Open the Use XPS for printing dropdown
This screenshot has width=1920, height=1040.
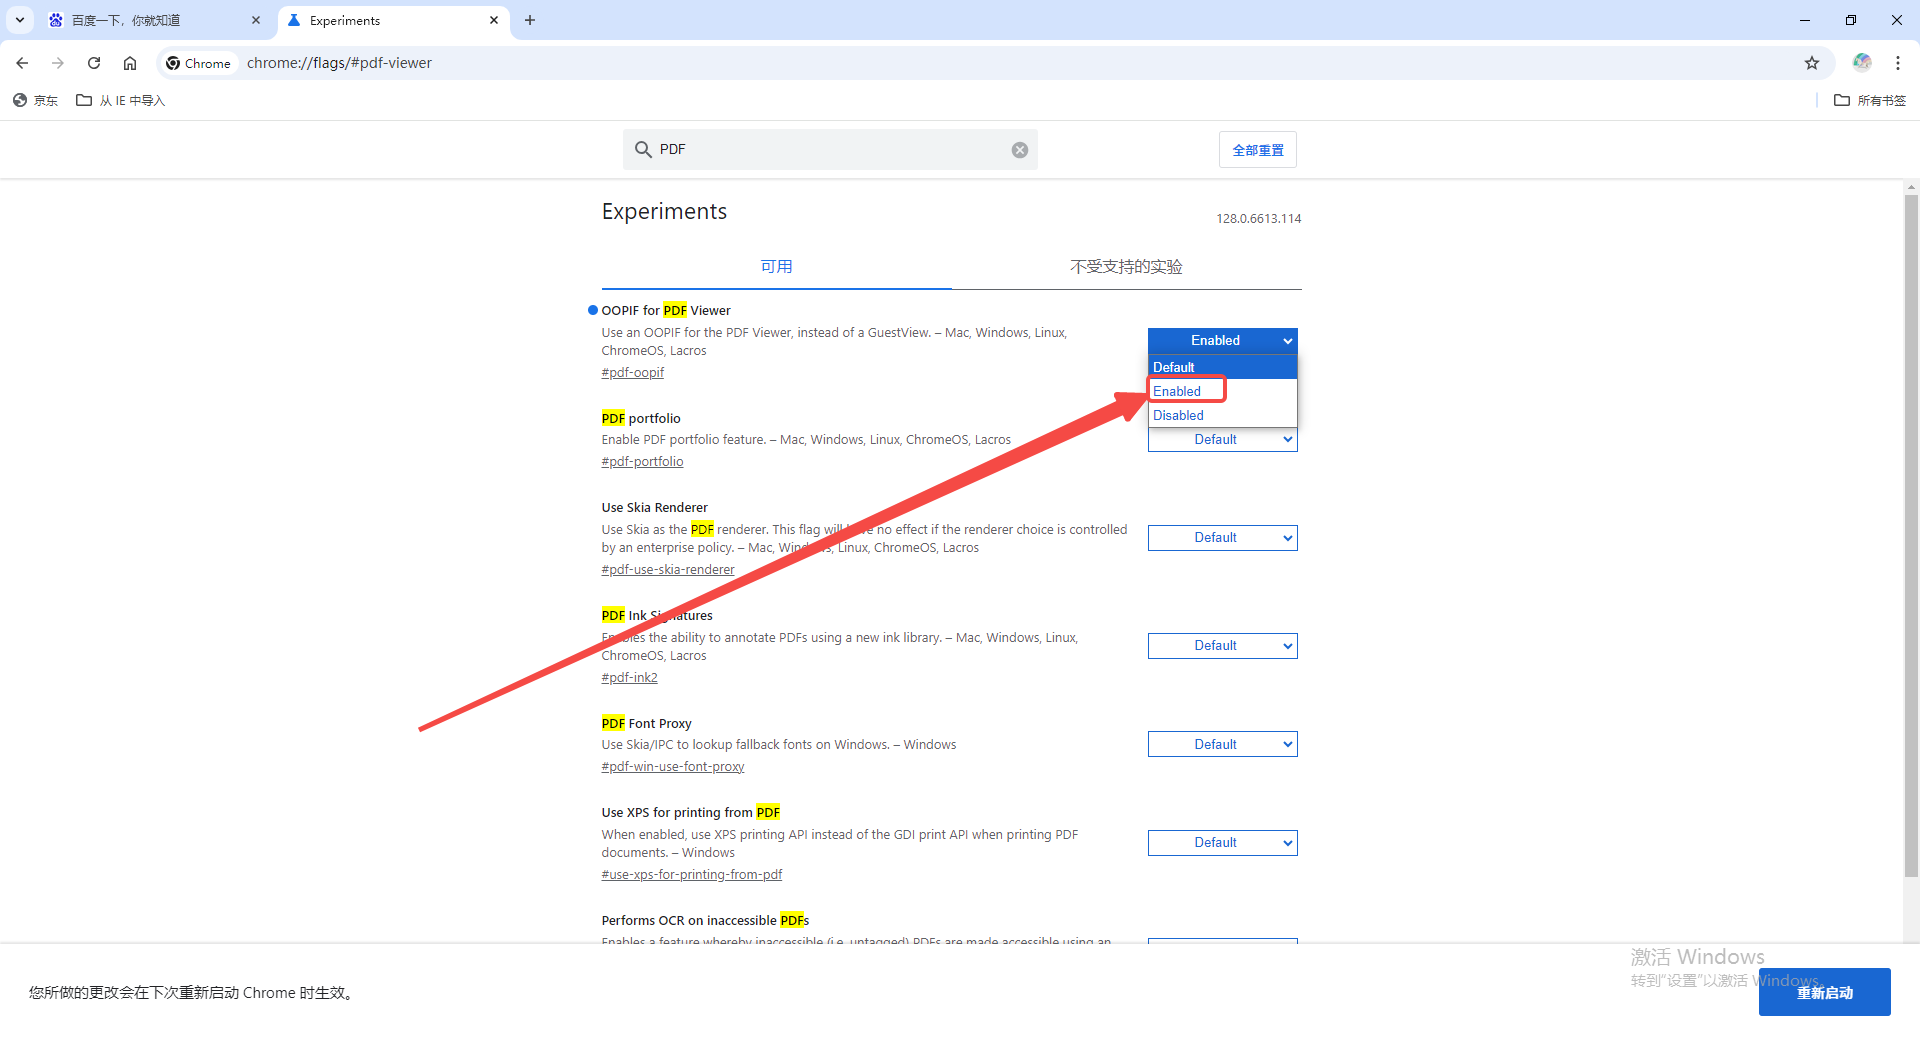coord(1222,843)
